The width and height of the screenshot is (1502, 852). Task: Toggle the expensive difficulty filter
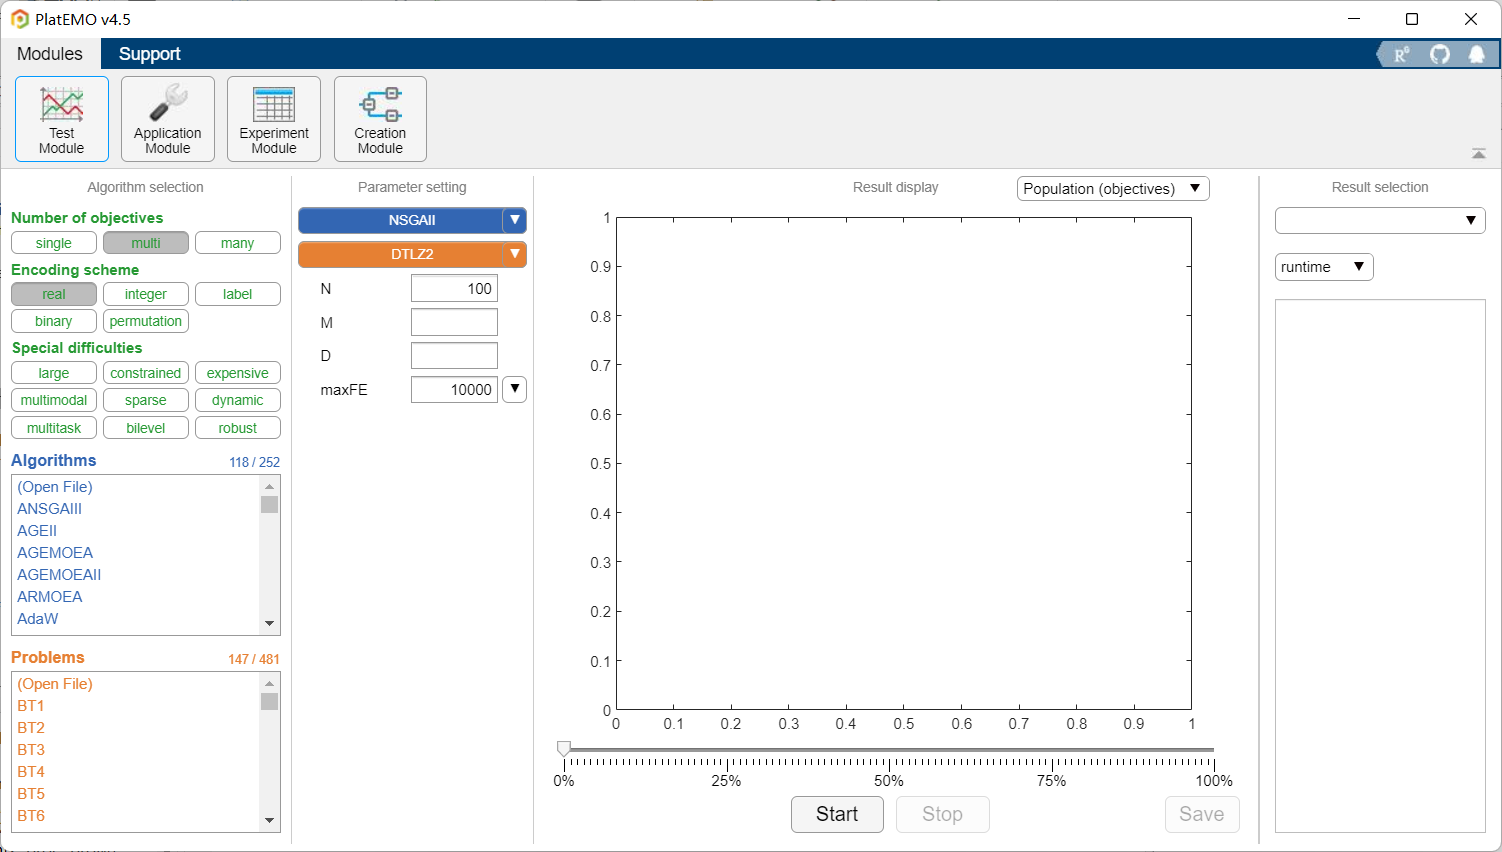click(x=238, y=373)
